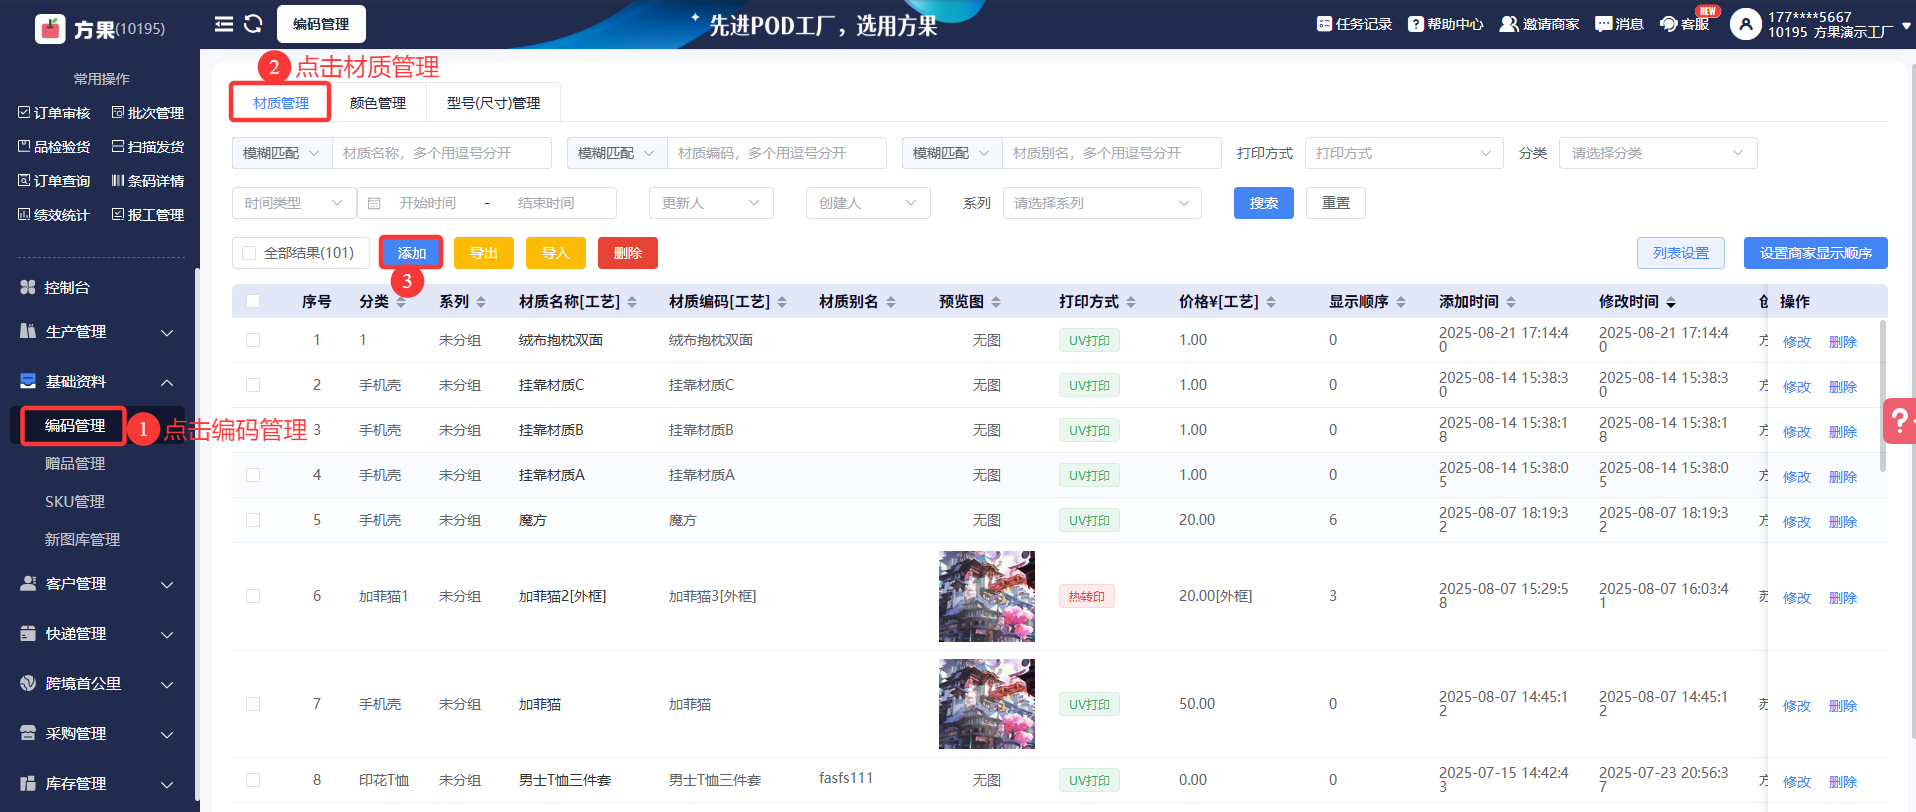Image resolution: width=1916 pixels, height=812 pixels.
Task: Click the sidebar collapse menu icon
Action: (x=224, y=24)
